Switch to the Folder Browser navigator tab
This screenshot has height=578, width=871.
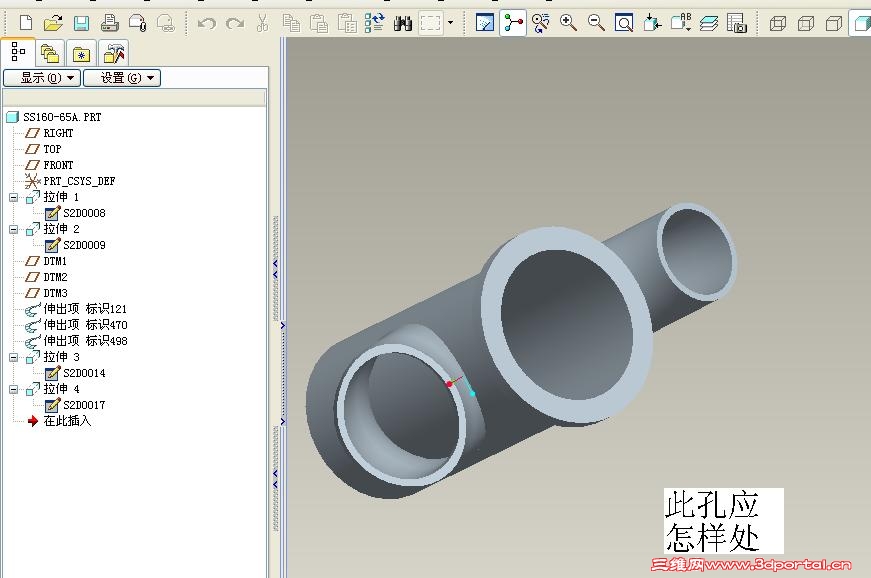(x=50, y=53)
